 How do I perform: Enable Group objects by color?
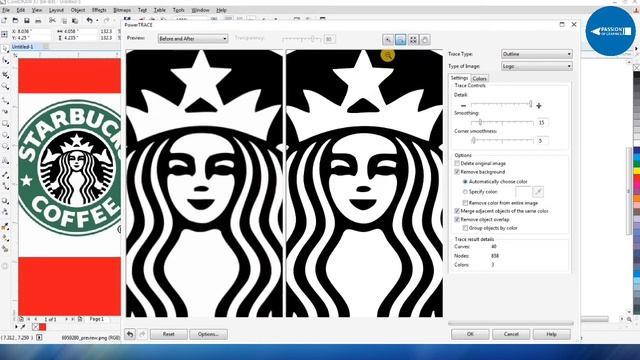click(465, 228)
